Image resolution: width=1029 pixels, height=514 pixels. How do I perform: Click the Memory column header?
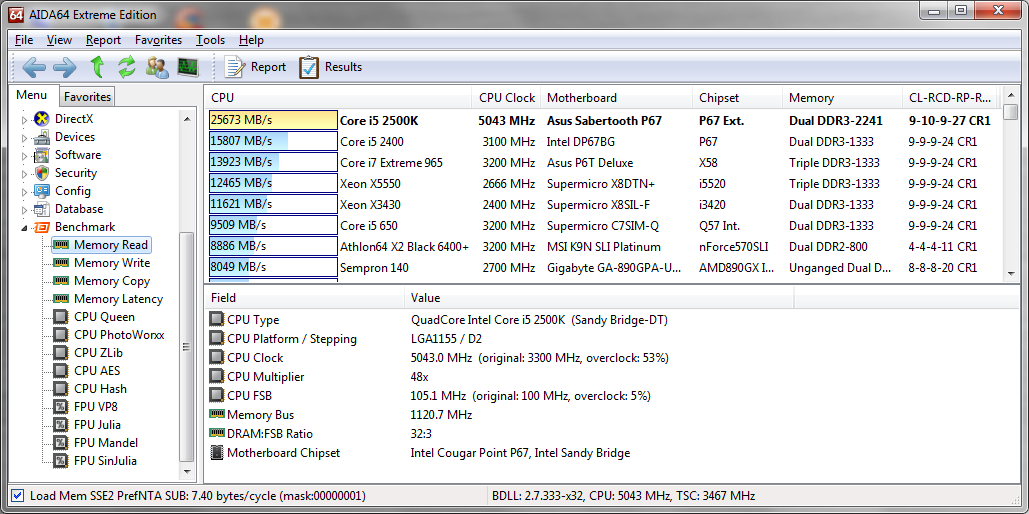click(x=842, y=98)
